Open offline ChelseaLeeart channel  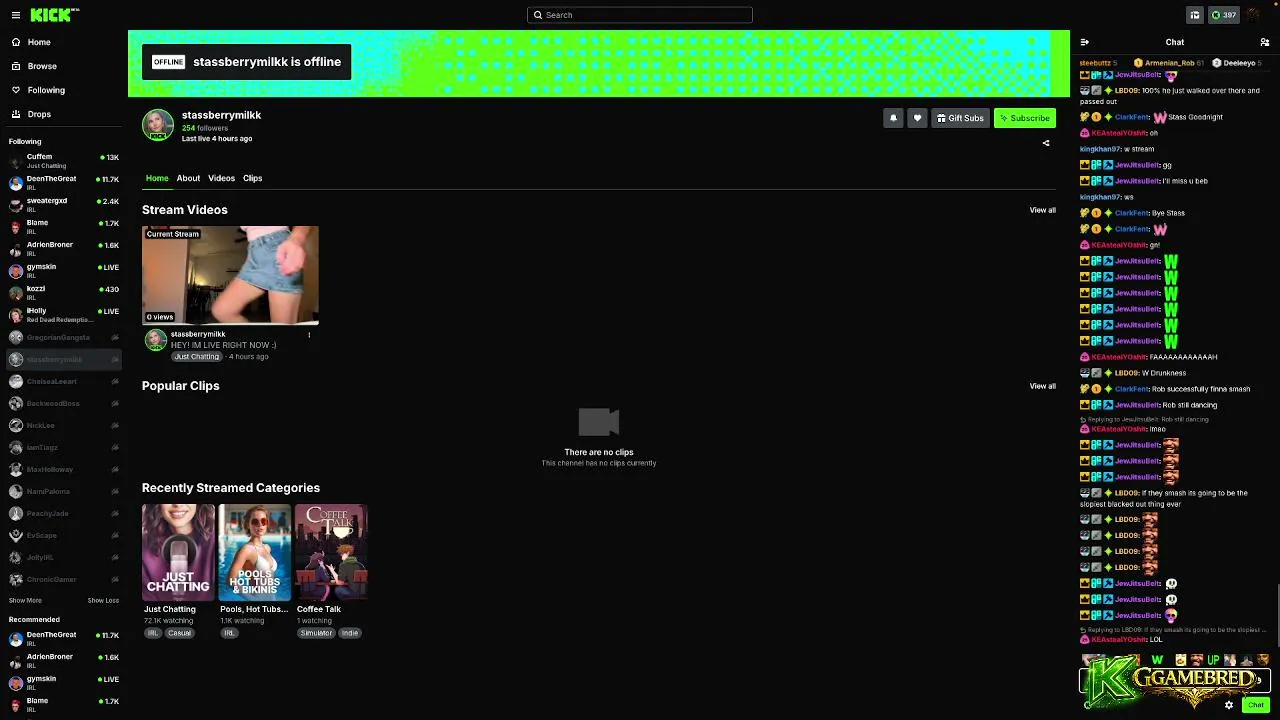tap(62, 381)
